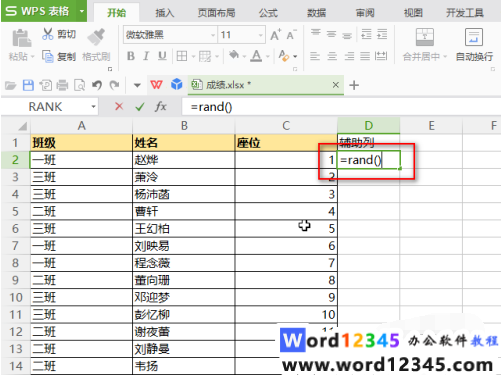Increase indent icon
Viewport: 503px width, 381px height.
[x=382, y=34]
